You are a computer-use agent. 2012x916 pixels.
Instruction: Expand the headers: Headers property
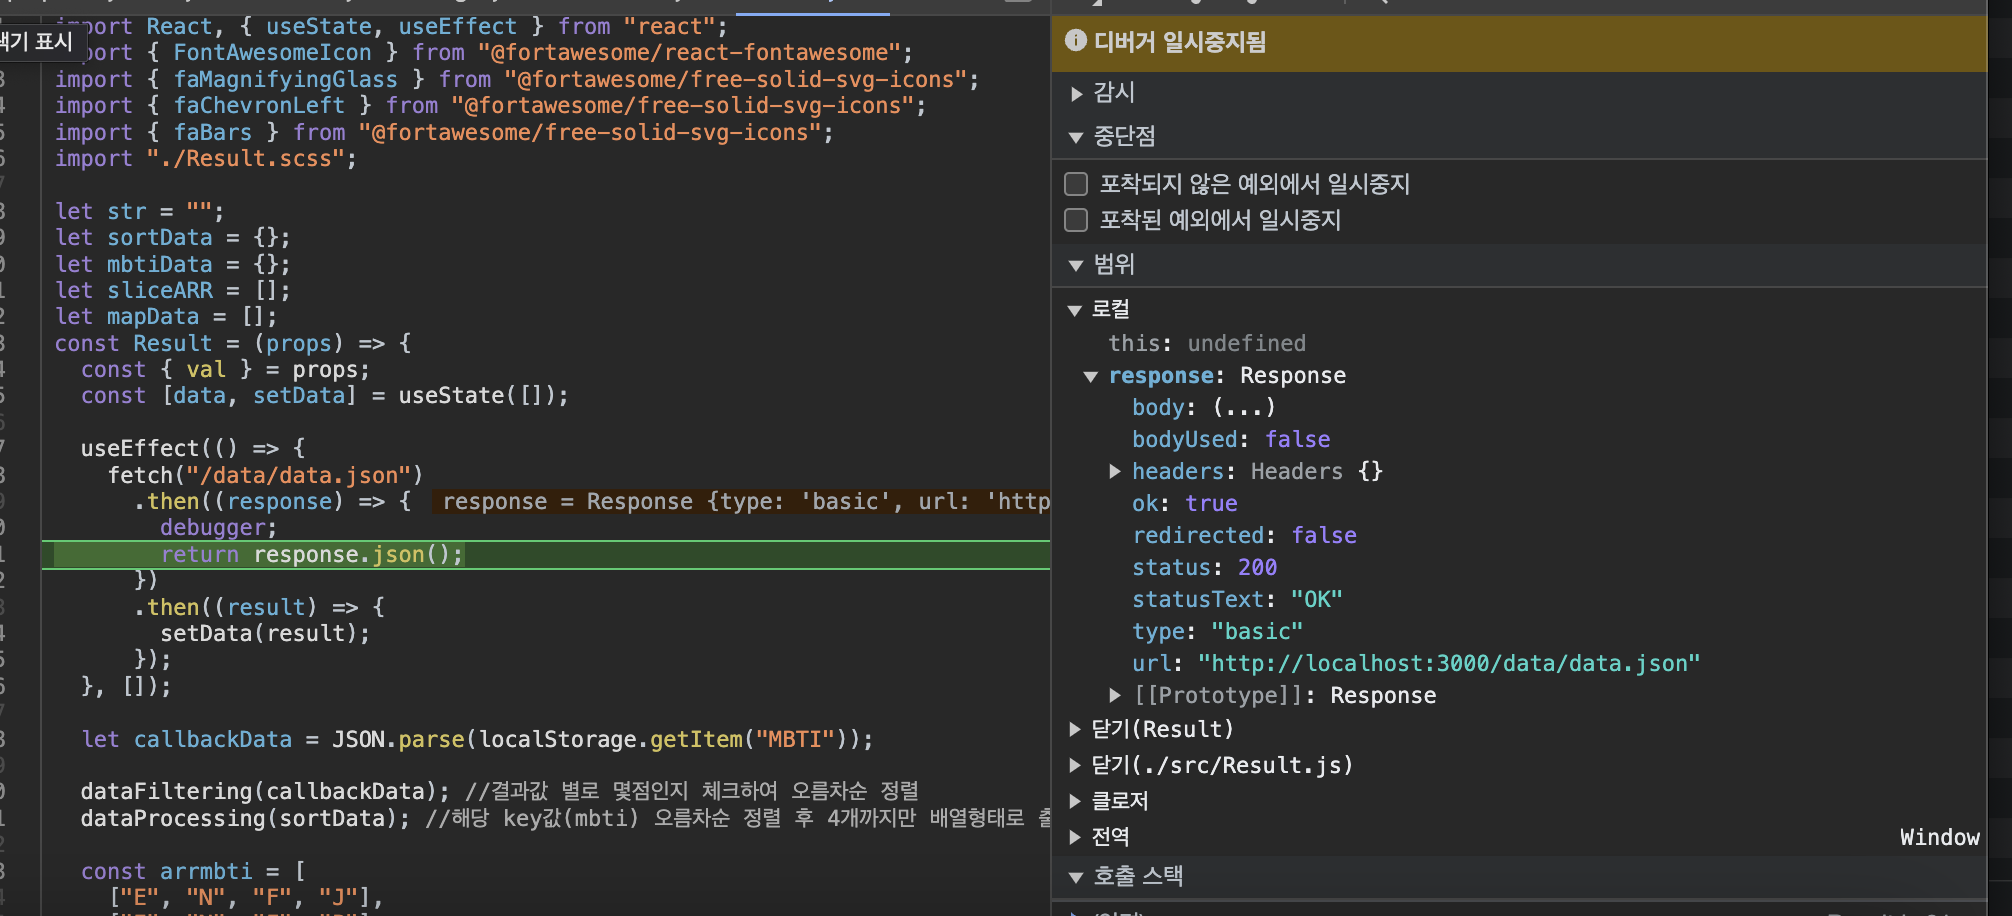[x=1115, y=471]
